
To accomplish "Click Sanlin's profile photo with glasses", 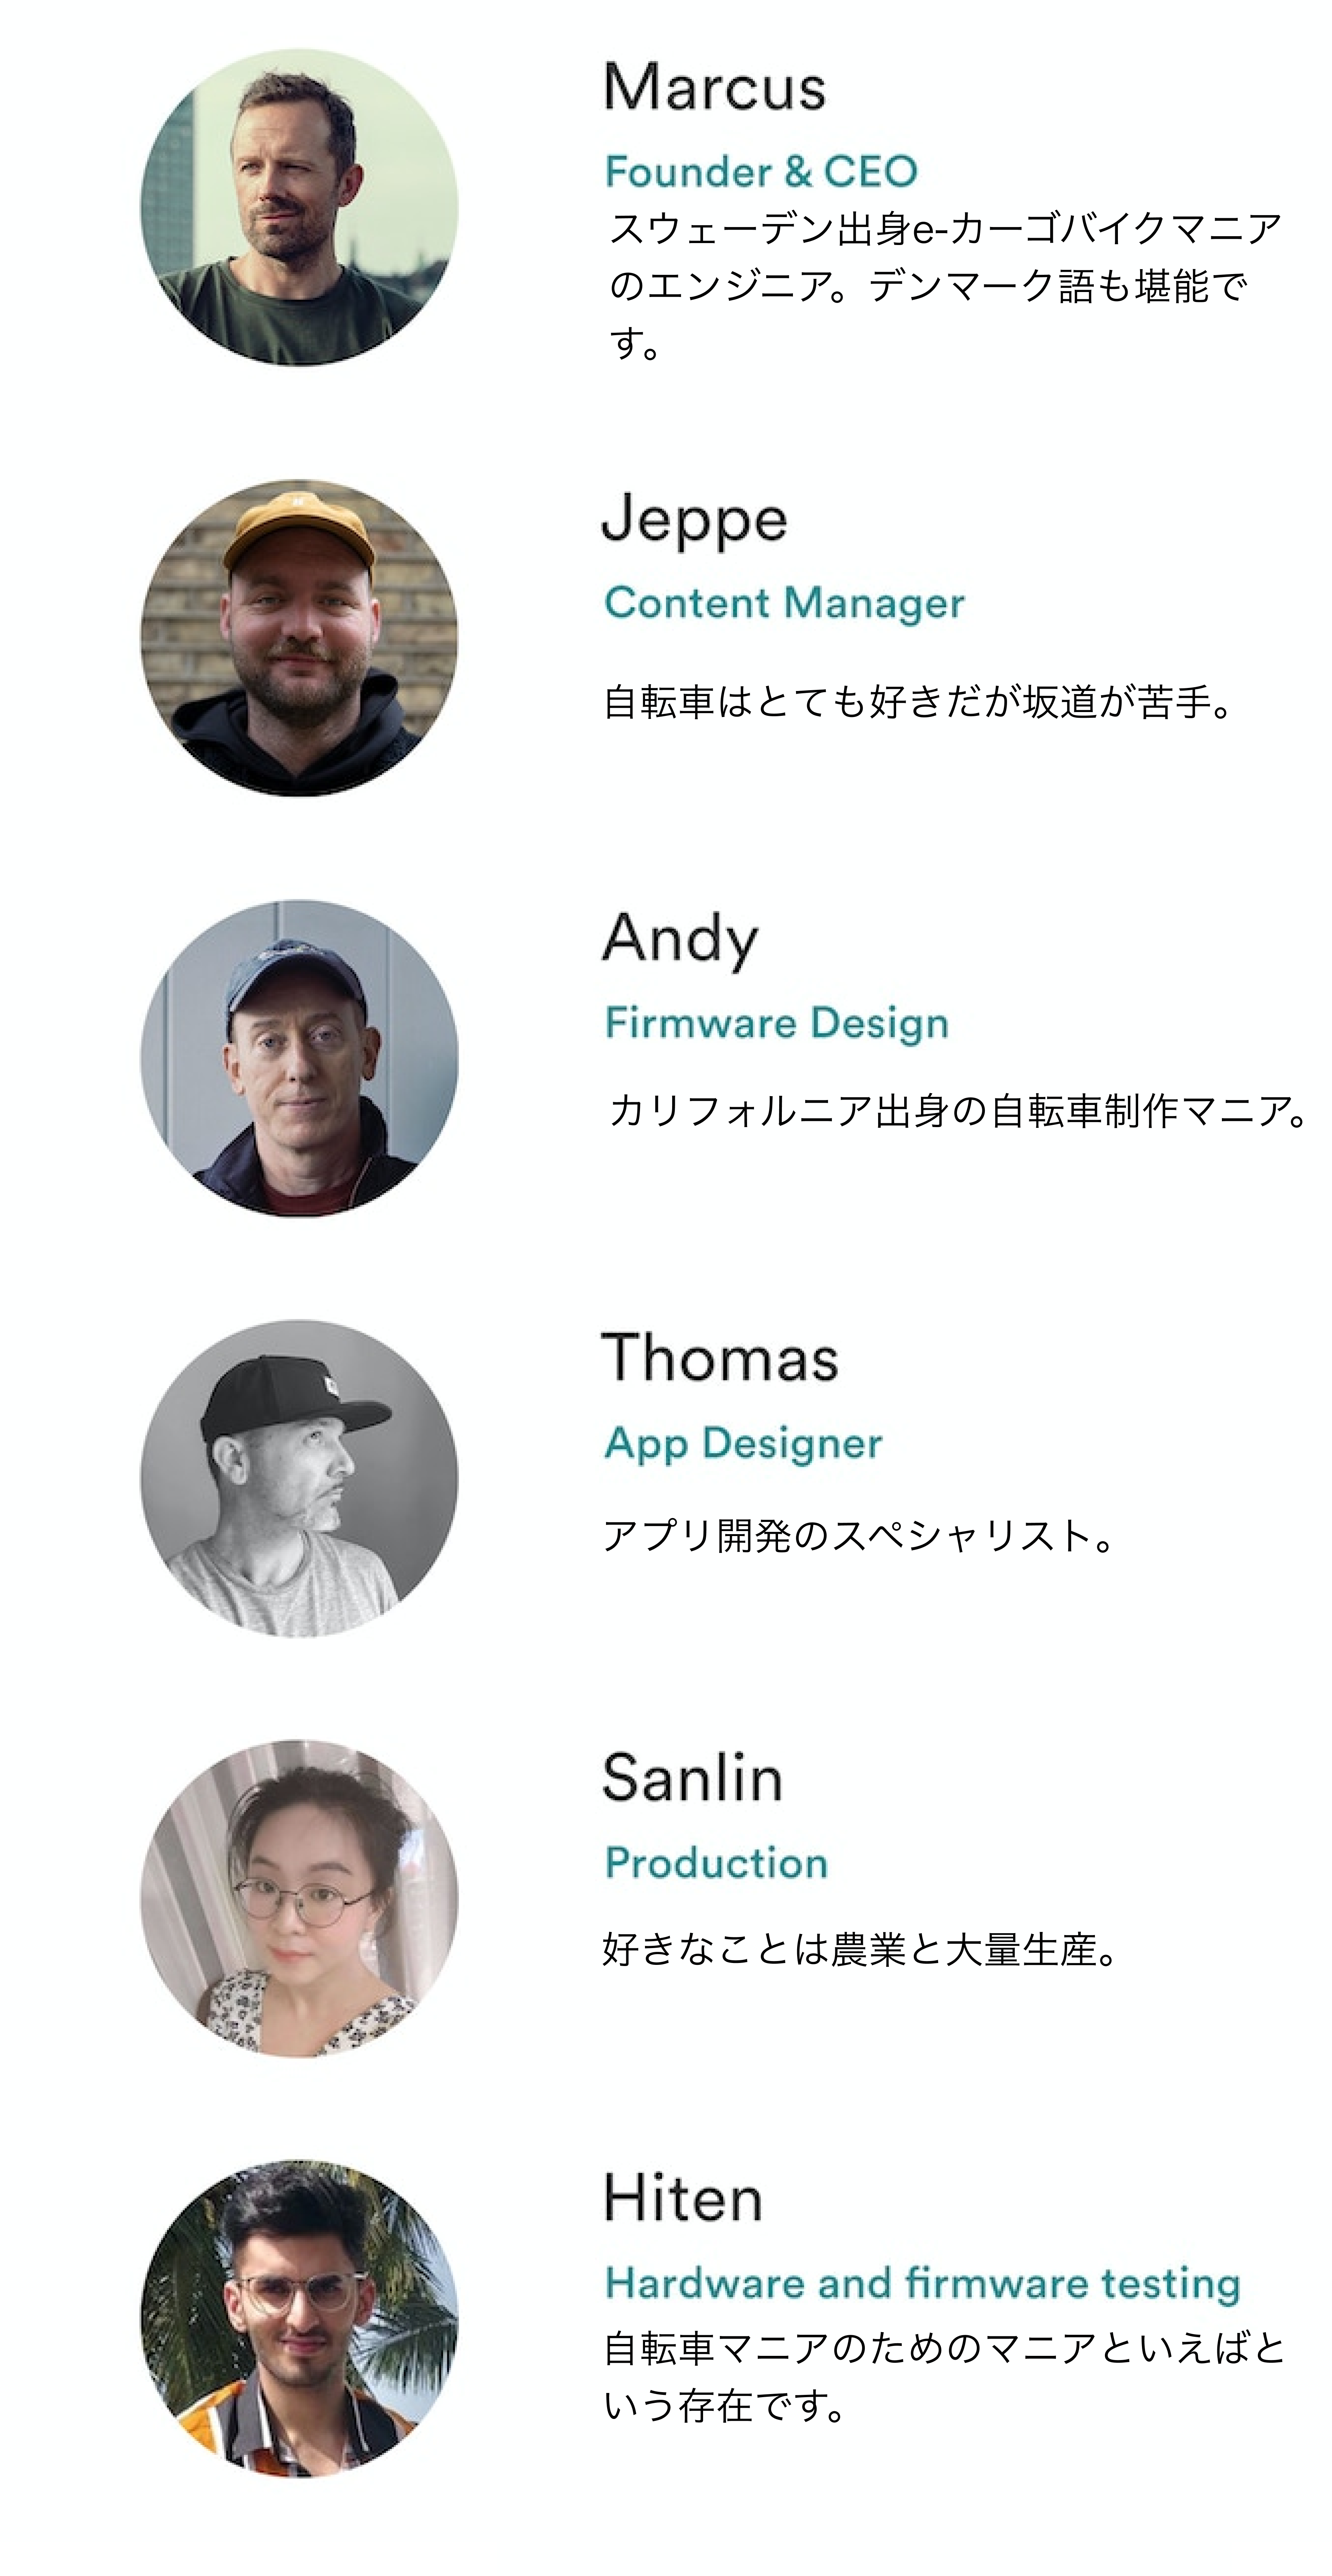I will (299, 1898).
